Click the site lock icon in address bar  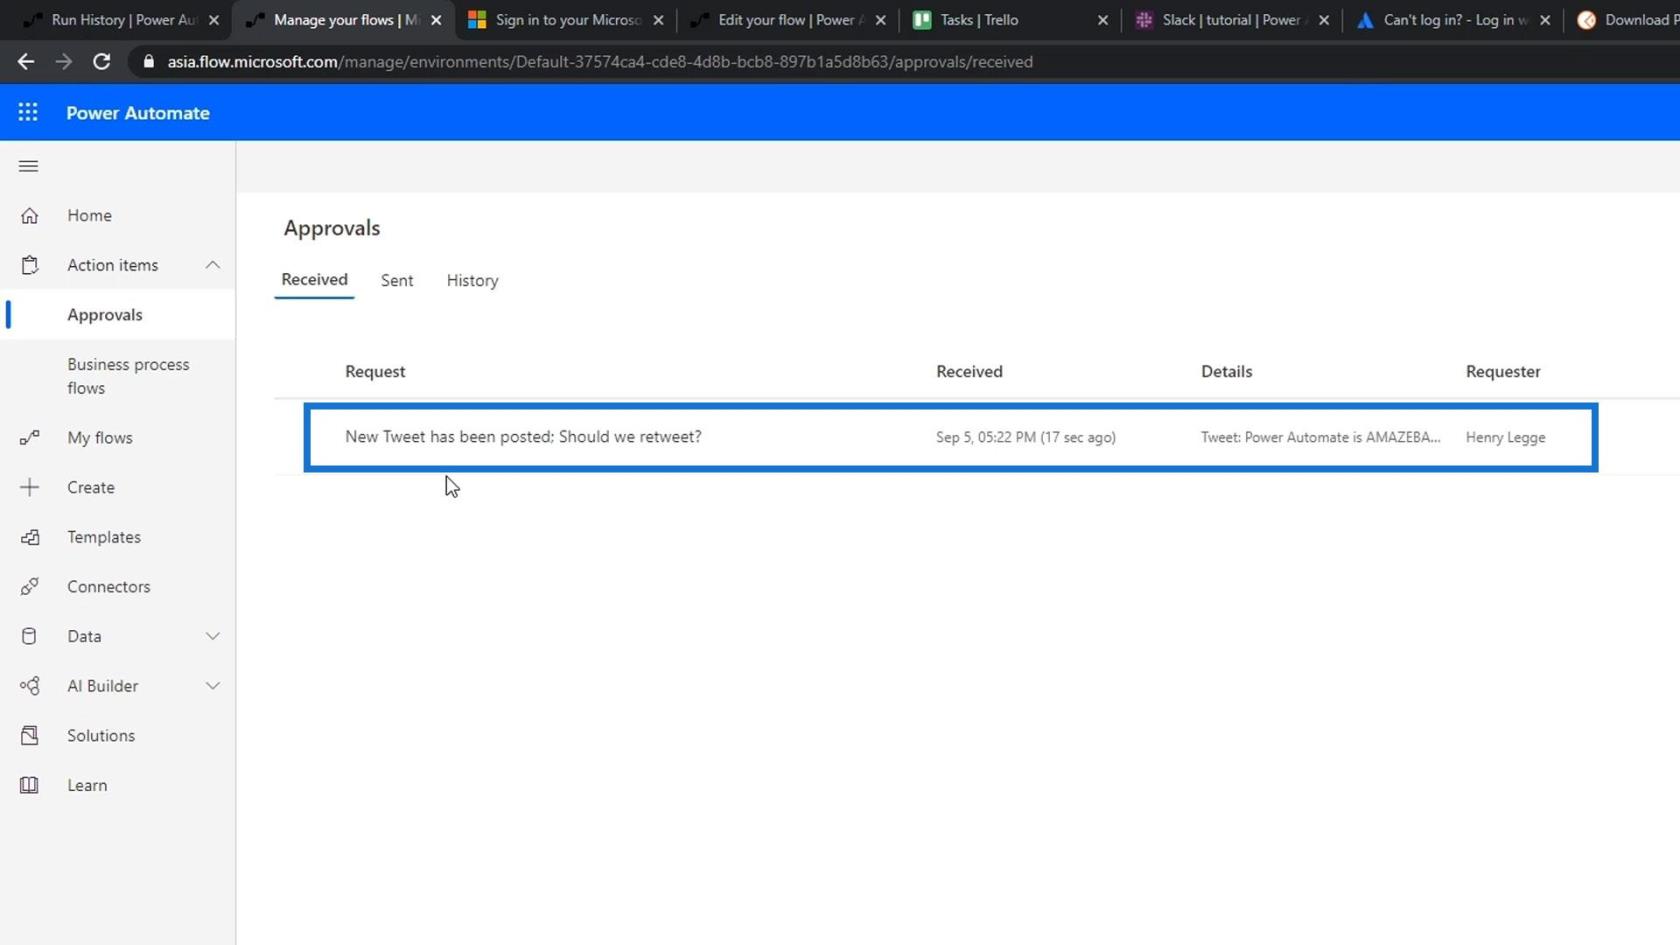coord(149,62)
